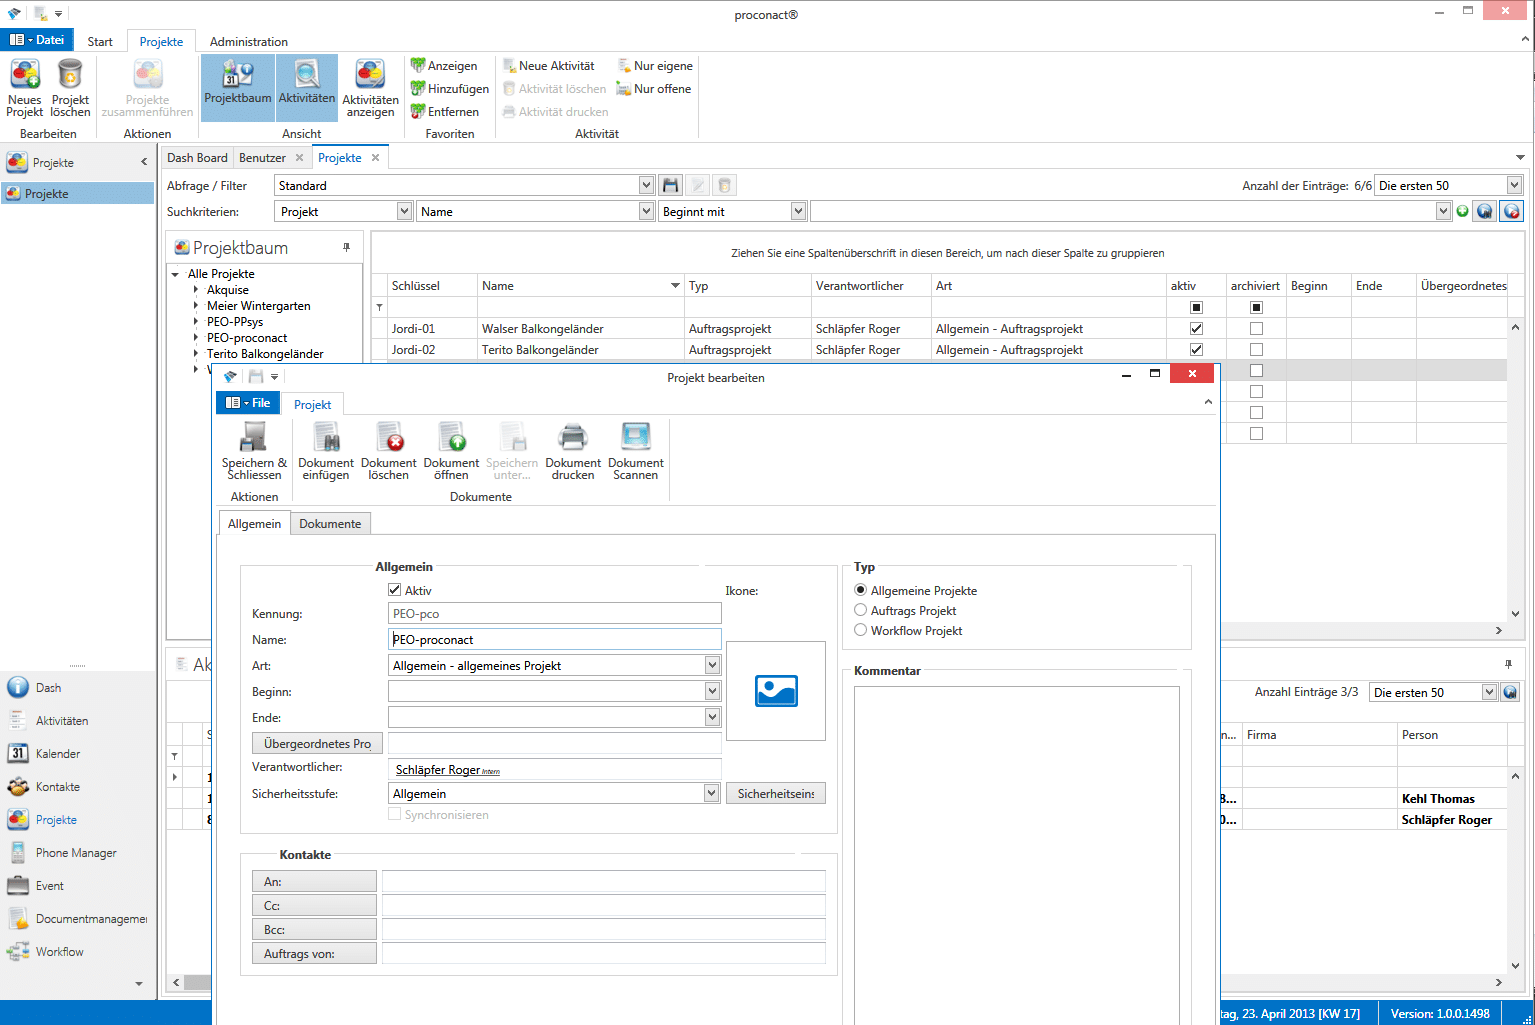Click Dokument drucken printer icon
The height and width of the screenshot is (1025, 1535).
coord(573,451)
